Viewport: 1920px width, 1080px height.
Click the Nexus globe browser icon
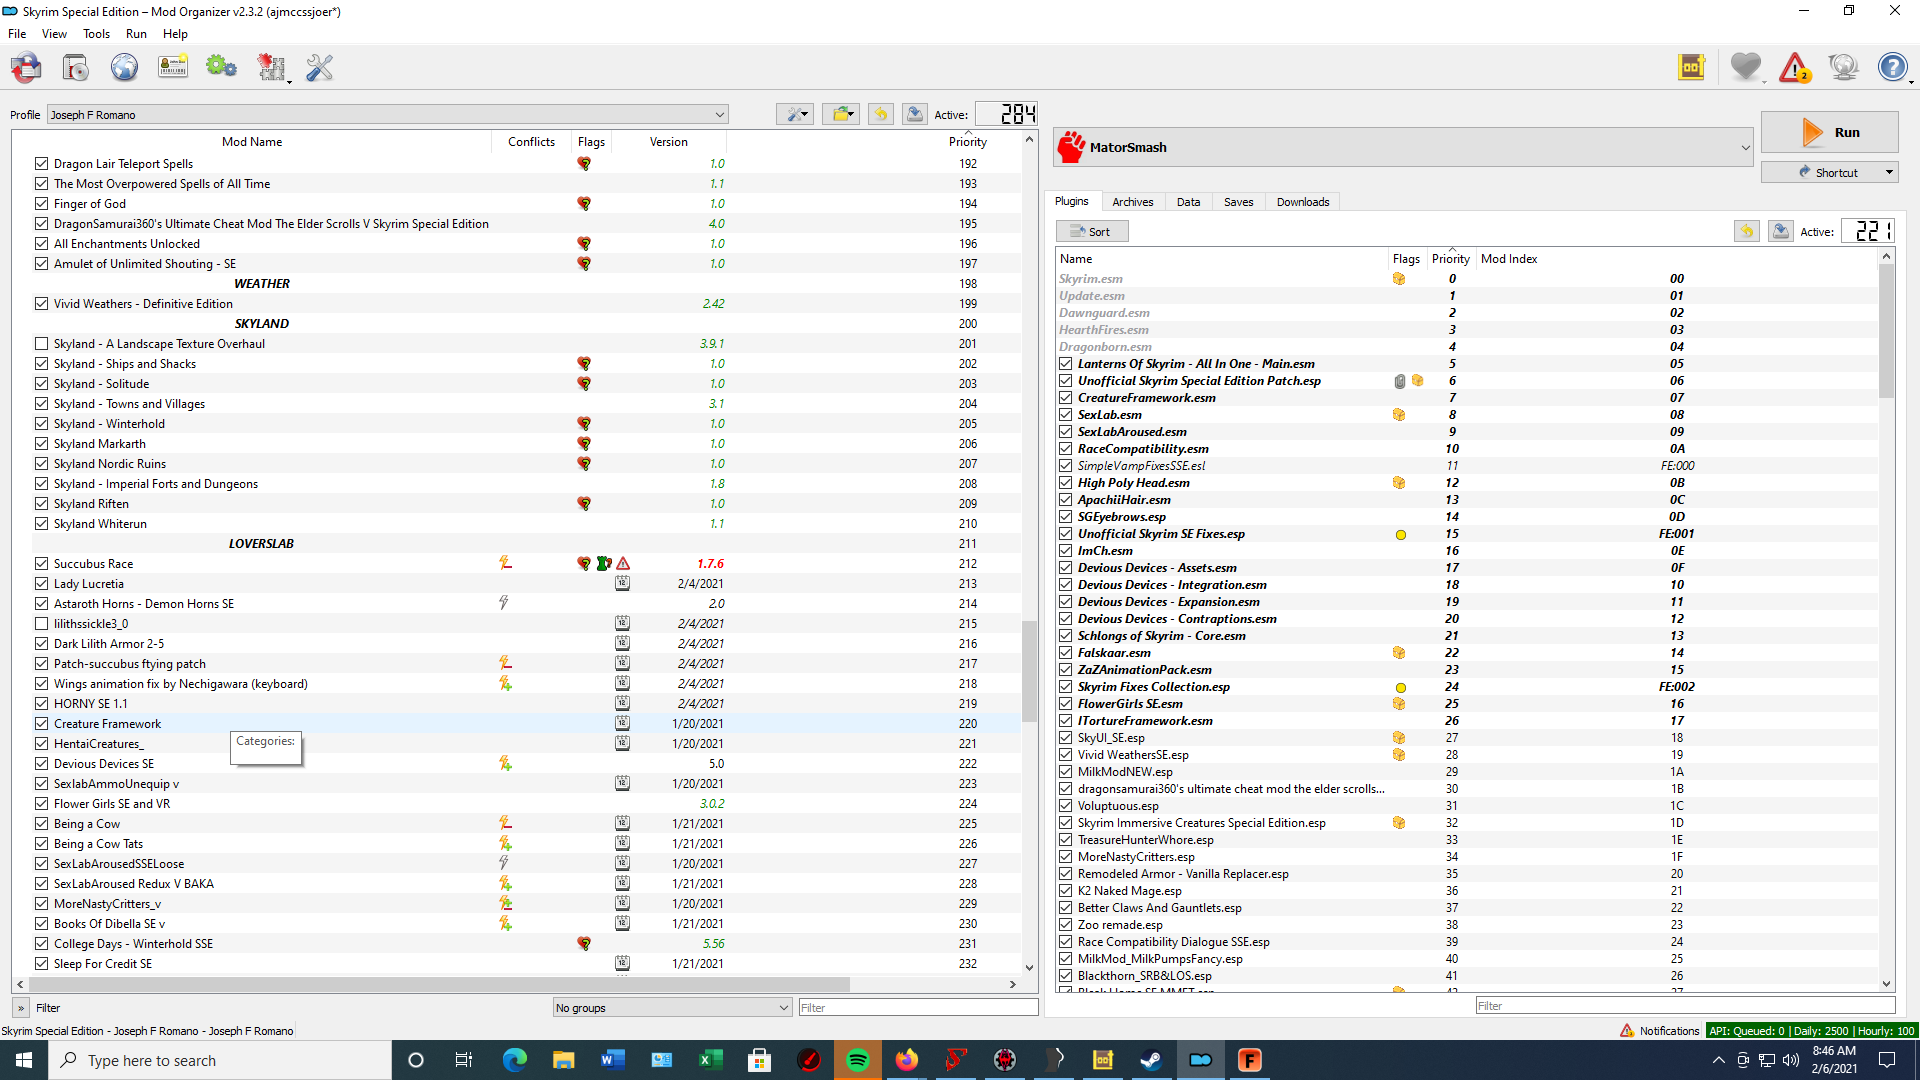[x=124, y=68]
